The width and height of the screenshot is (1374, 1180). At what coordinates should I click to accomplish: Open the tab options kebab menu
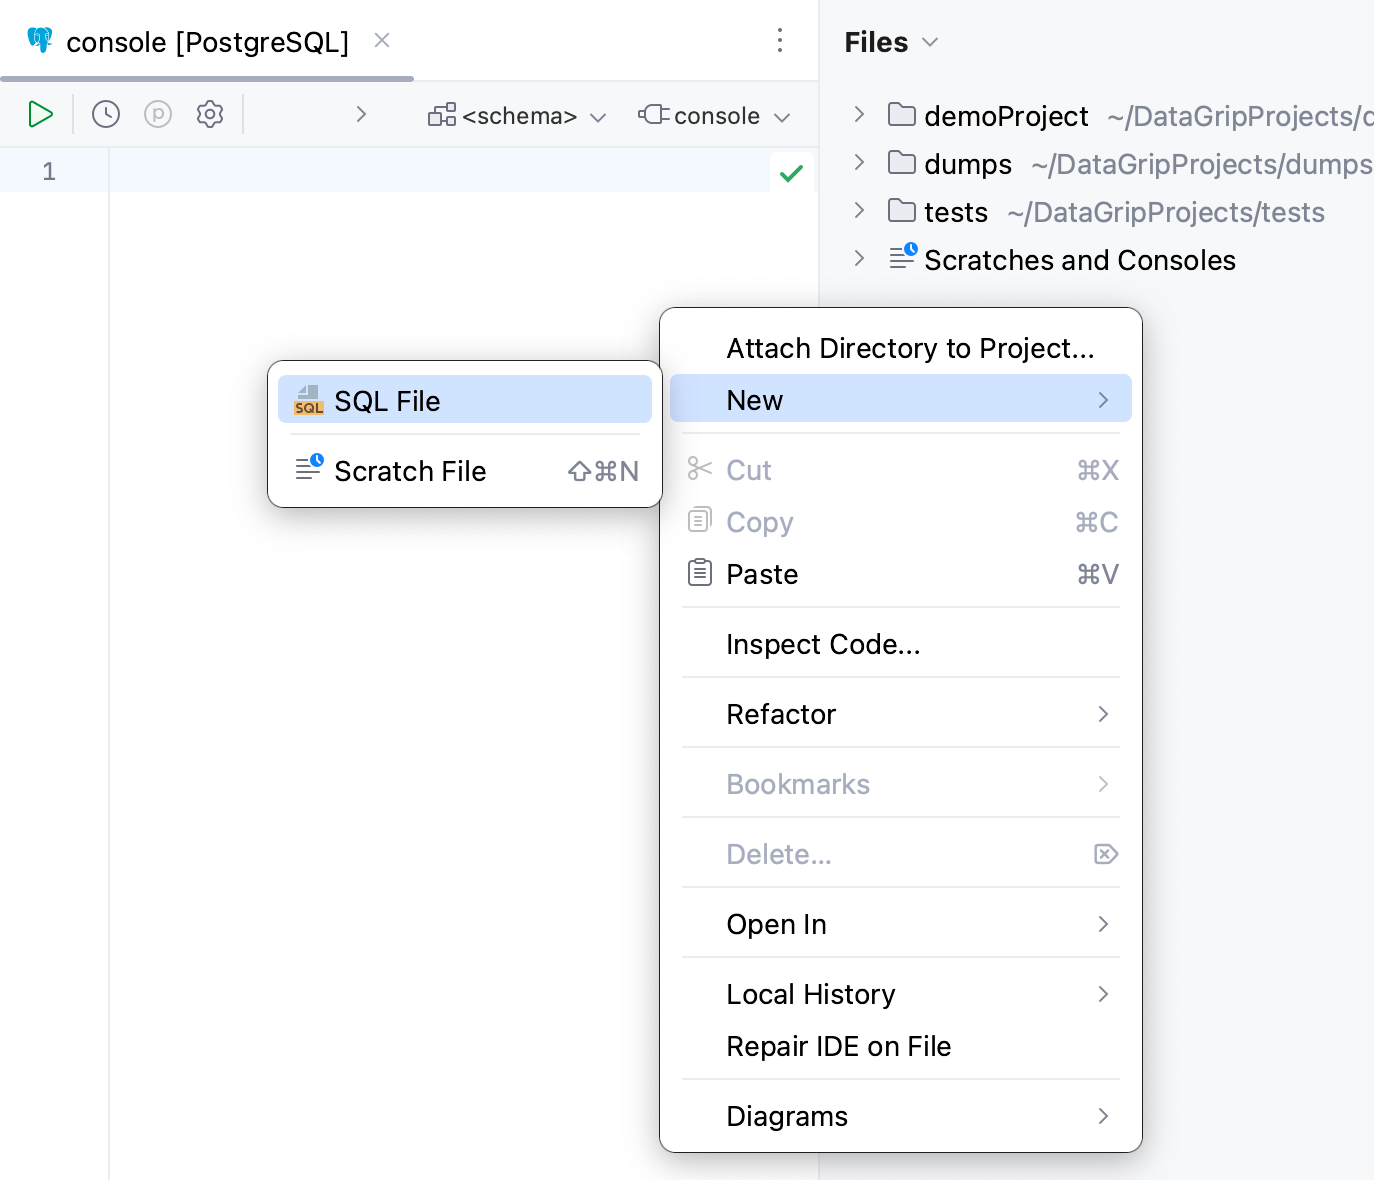click(x=780, y=41)
